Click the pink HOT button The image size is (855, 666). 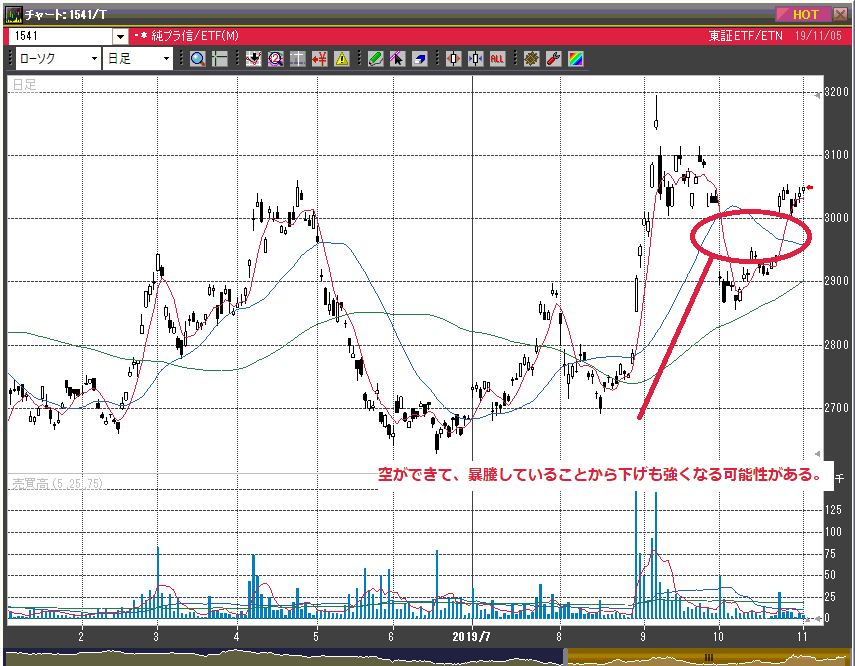coord(803,14)
